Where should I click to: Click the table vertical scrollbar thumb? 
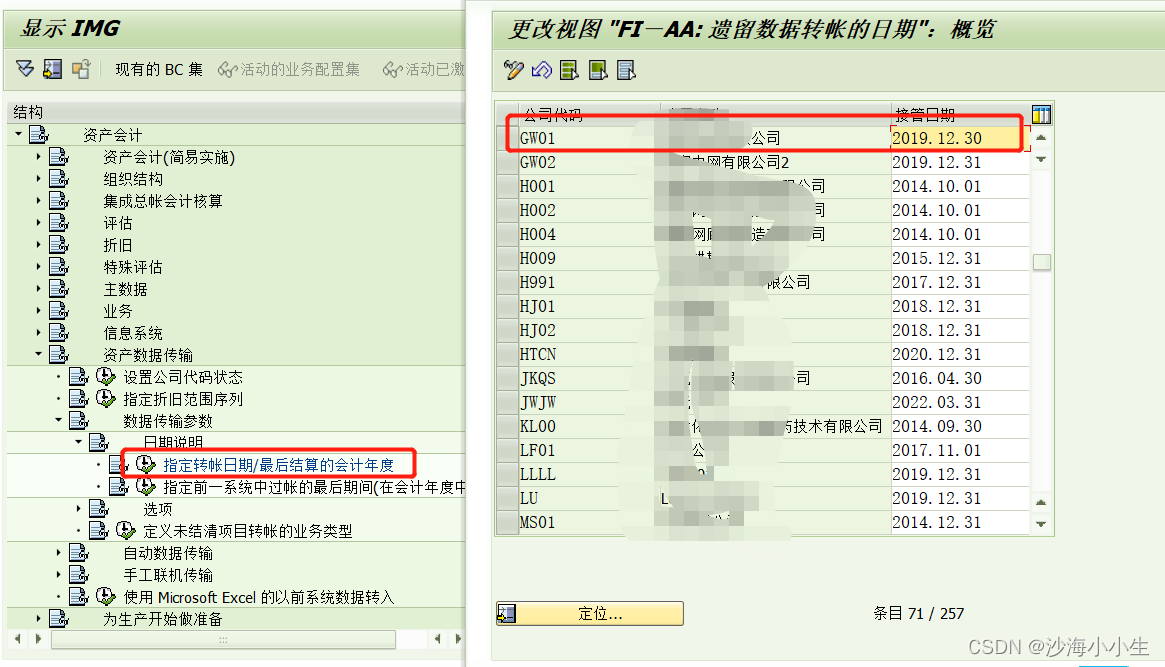tap(1042, 262)
